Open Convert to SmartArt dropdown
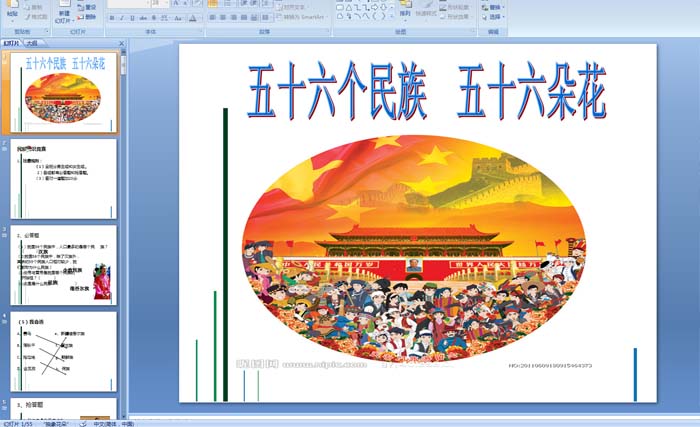Screen dimensions: 700x427 click(x=302, y=17)
